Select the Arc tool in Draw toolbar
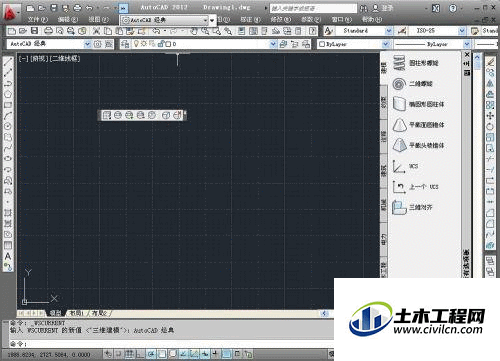The width and height of the screenshot is (500, 361). (8, 116)
